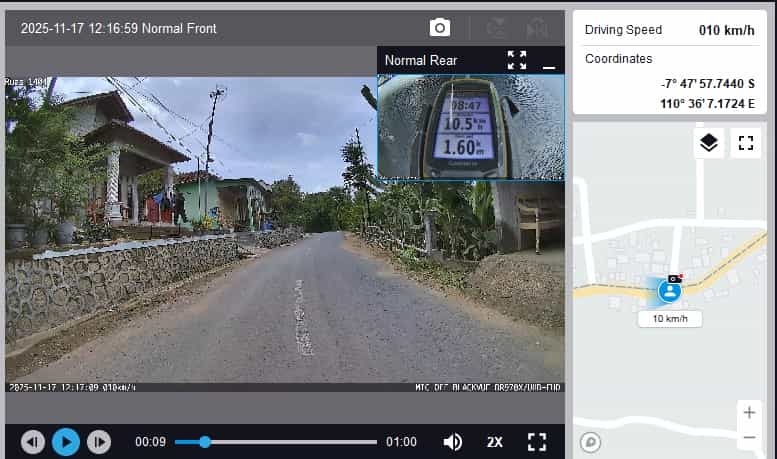This screenshot has height=459, width=777.
Task: Open the map layers selector
Action: [709, 143]
